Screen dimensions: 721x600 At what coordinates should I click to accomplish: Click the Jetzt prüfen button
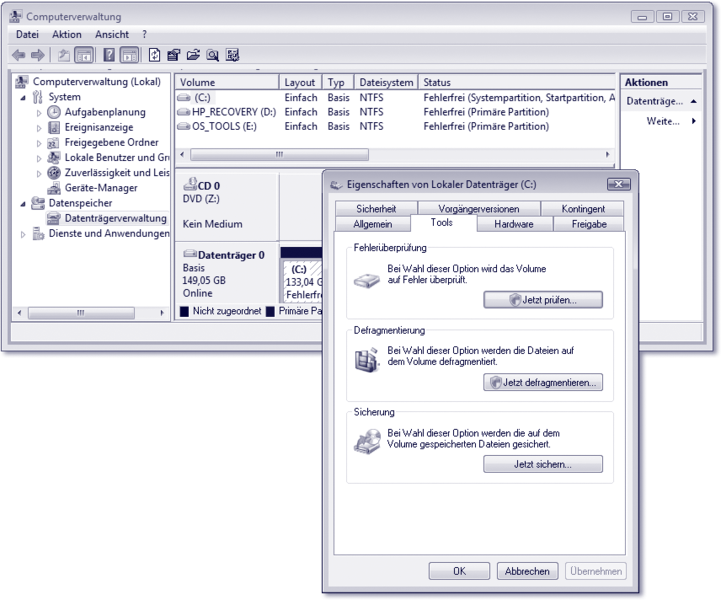click(x=543, y=300)
